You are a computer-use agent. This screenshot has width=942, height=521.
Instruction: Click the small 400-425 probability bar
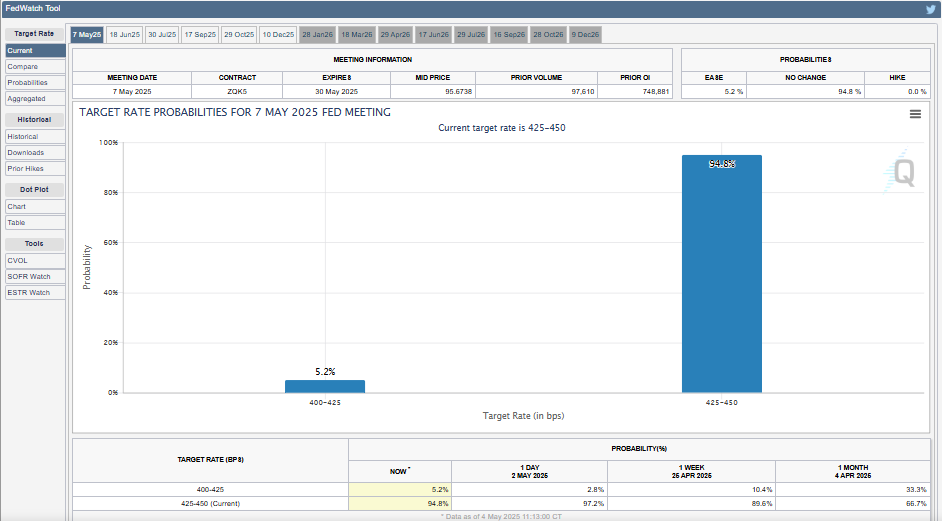pos(325,386)
